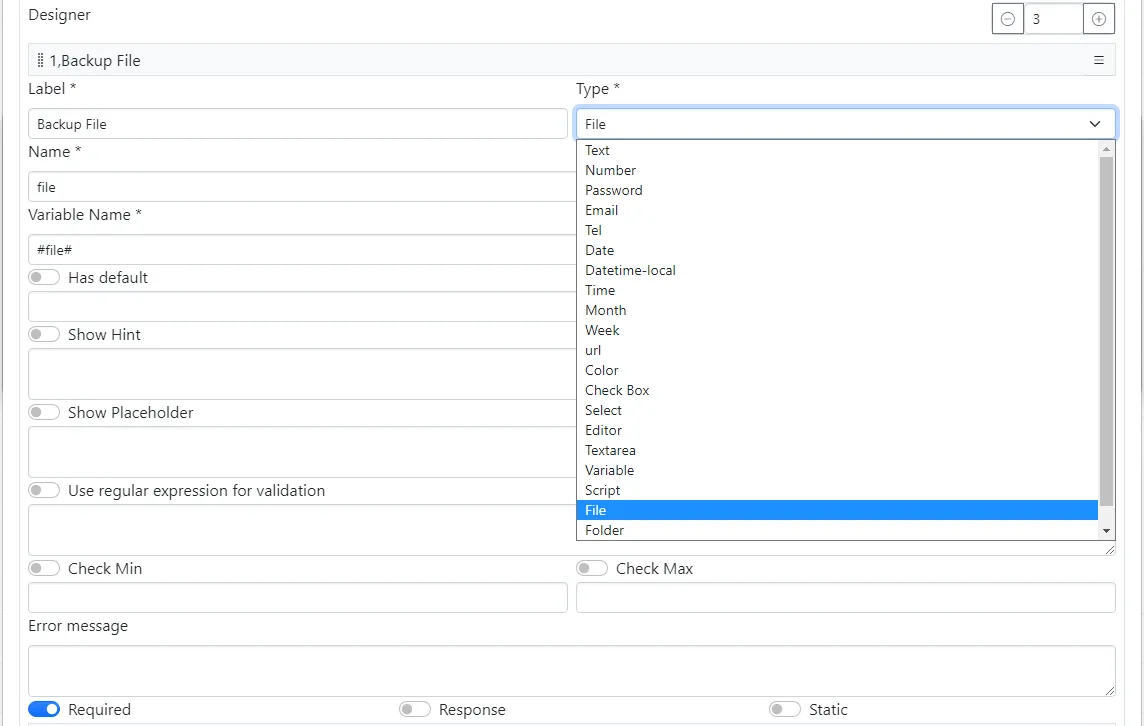Enable the Has default toggle
1144x726 pixels.
(44, 278)
